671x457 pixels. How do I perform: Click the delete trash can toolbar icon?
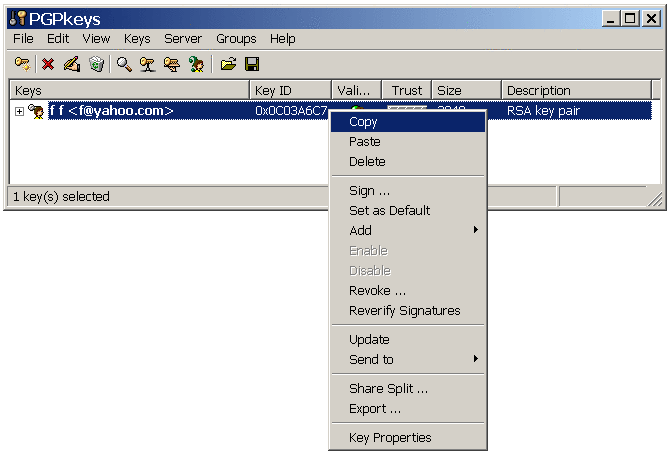coord(97,64)
